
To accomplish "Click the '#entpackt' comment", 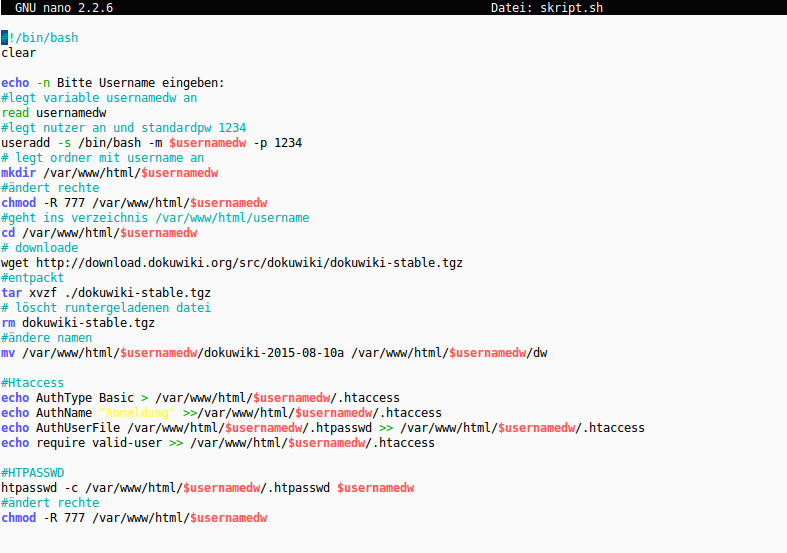I will pos(32,278).
